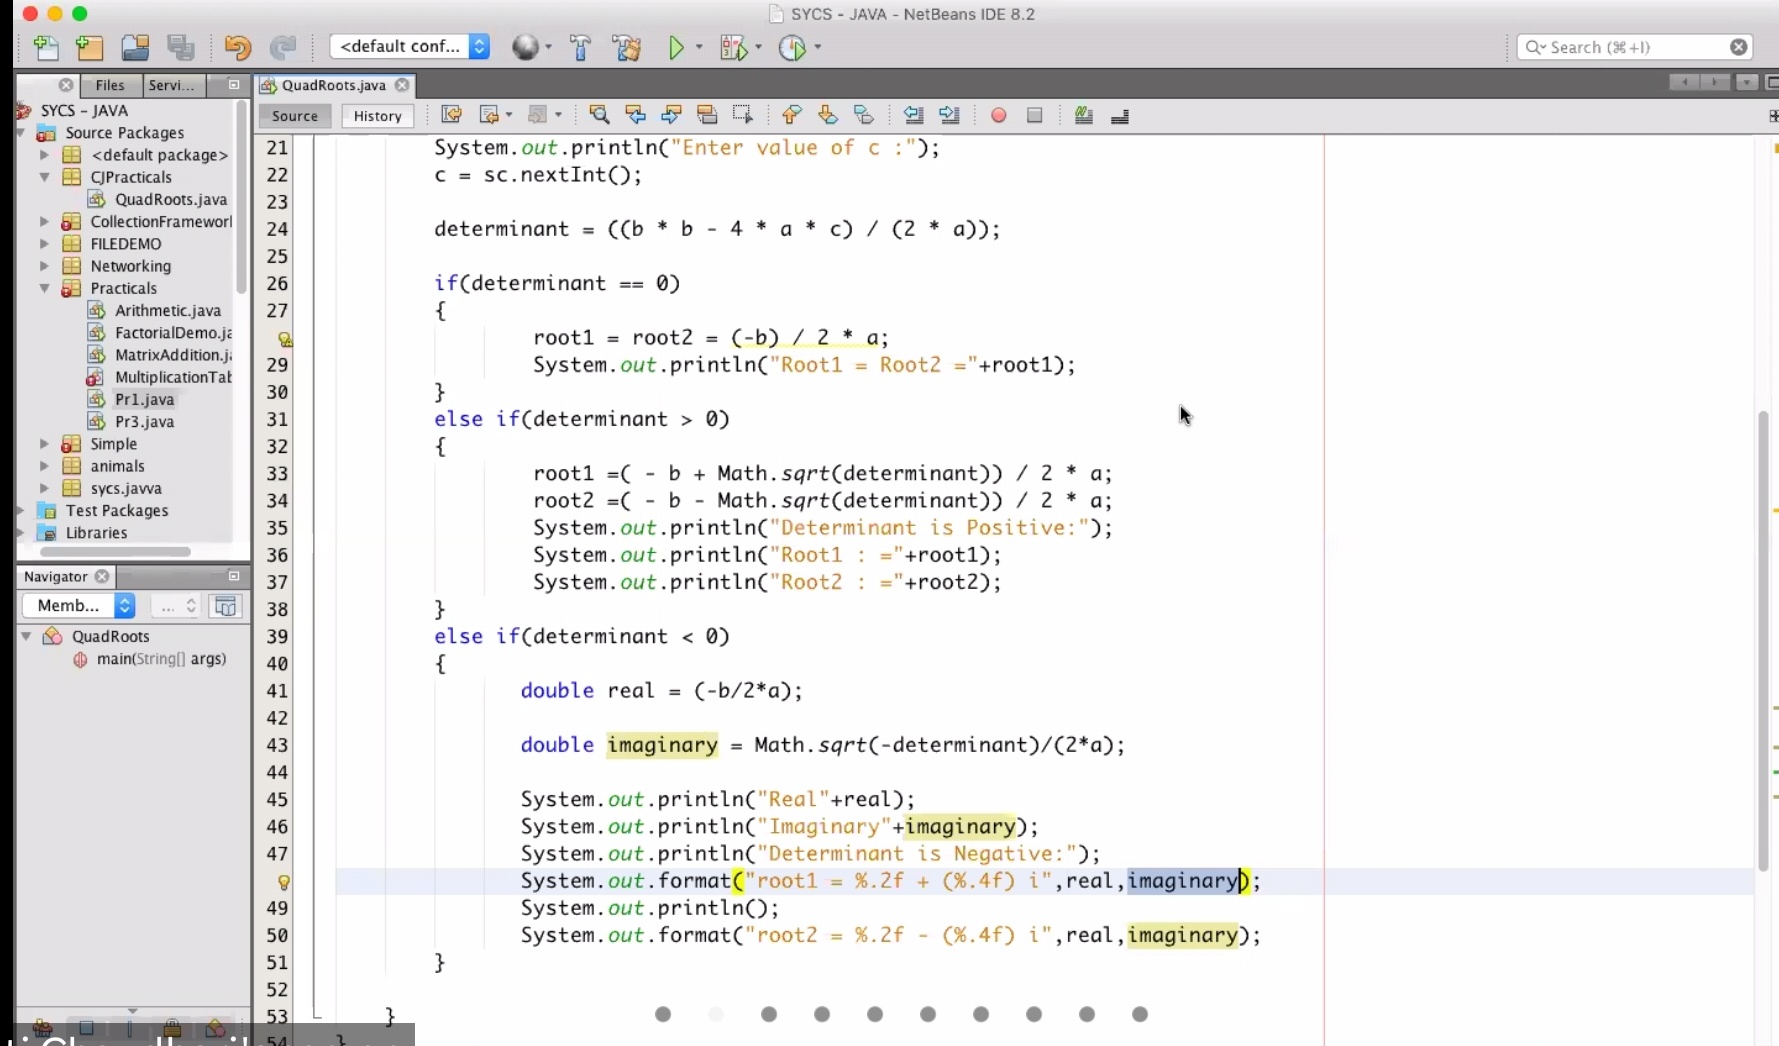Click the New File toolbar icon
This screenshot has width=1779, height=1046.
click(46, 47)
